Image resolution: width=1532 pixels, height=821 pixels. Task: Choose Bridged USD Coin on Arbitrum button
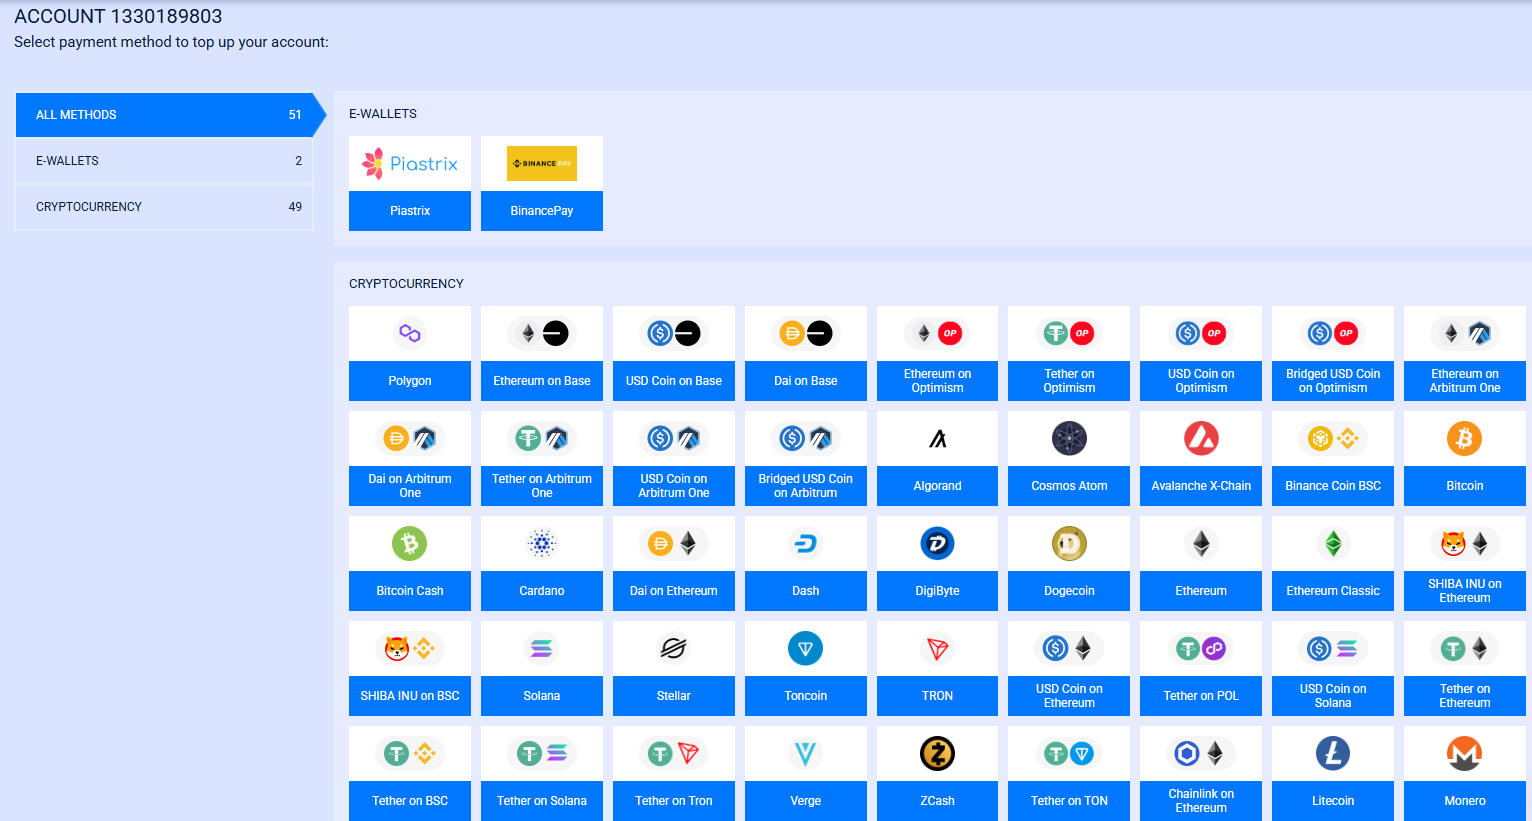[x=806, y=486]
